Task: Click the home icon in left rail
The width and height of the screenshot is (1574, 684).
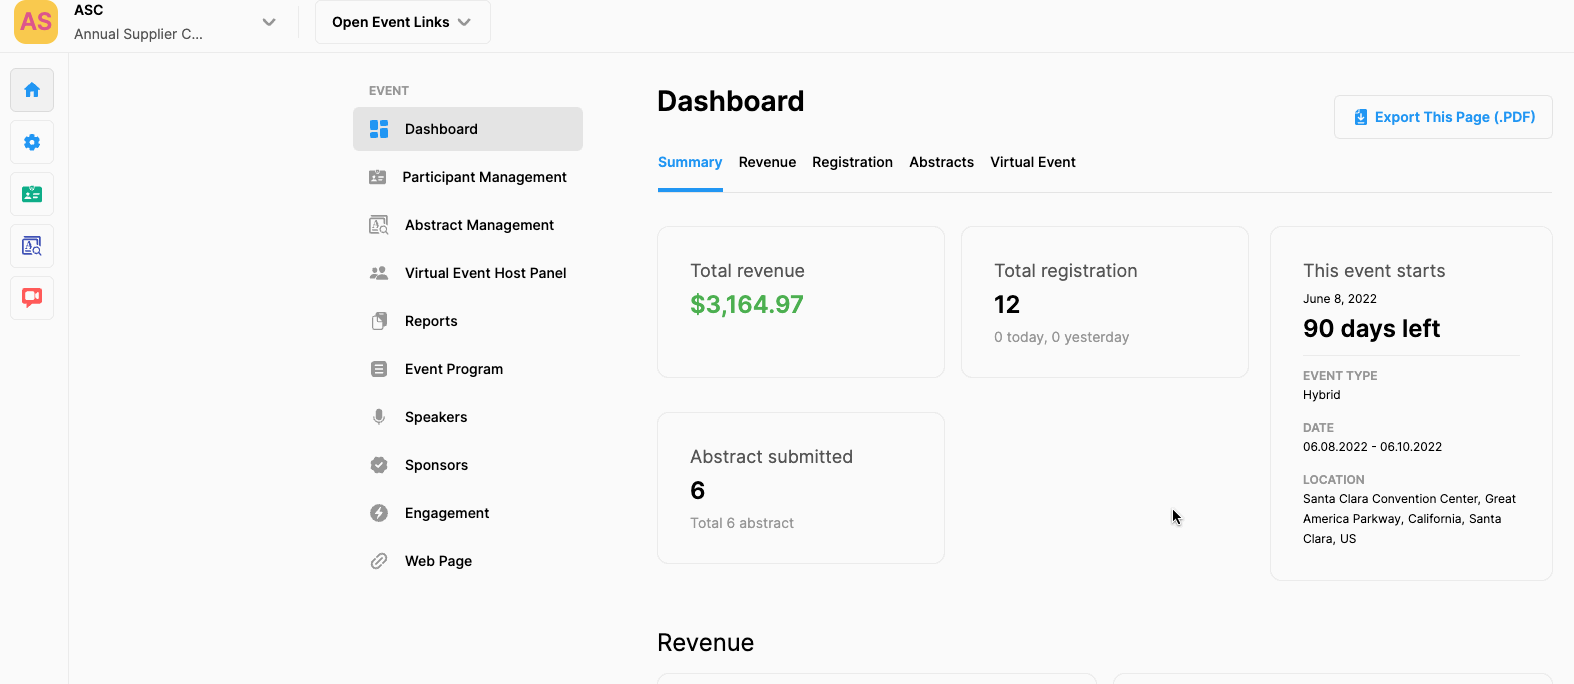Action: pyautogui.click(x=32, y=90)
